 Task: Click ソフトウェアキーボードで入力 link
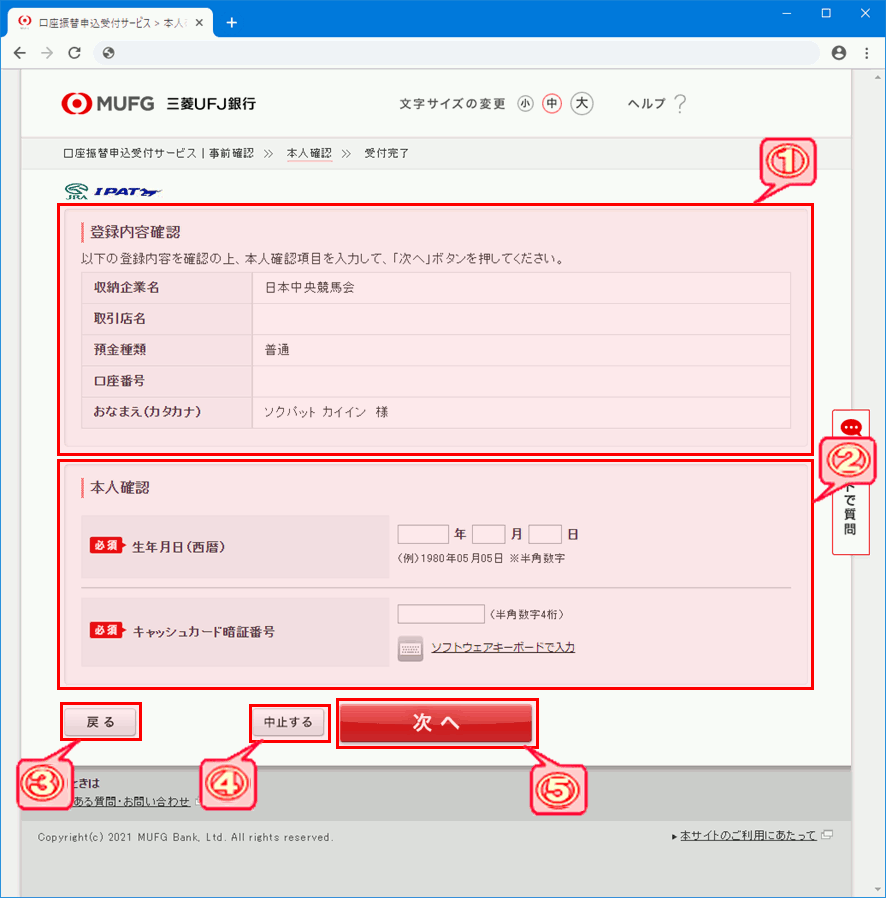click(x=502, y=648)
